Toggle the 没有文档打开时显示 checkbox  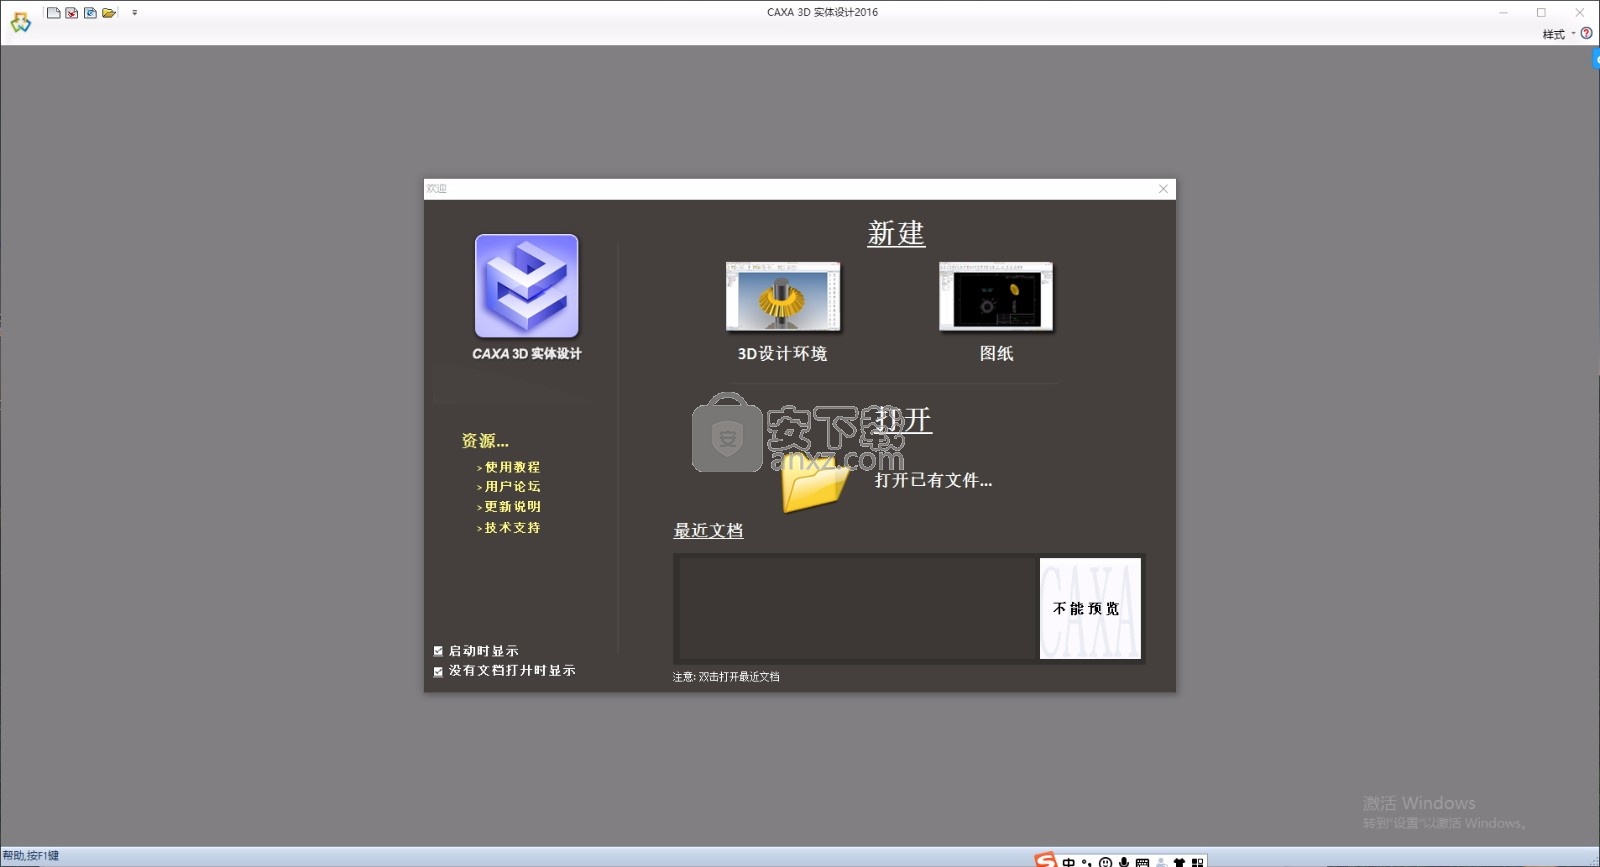(x=438, y=672)
